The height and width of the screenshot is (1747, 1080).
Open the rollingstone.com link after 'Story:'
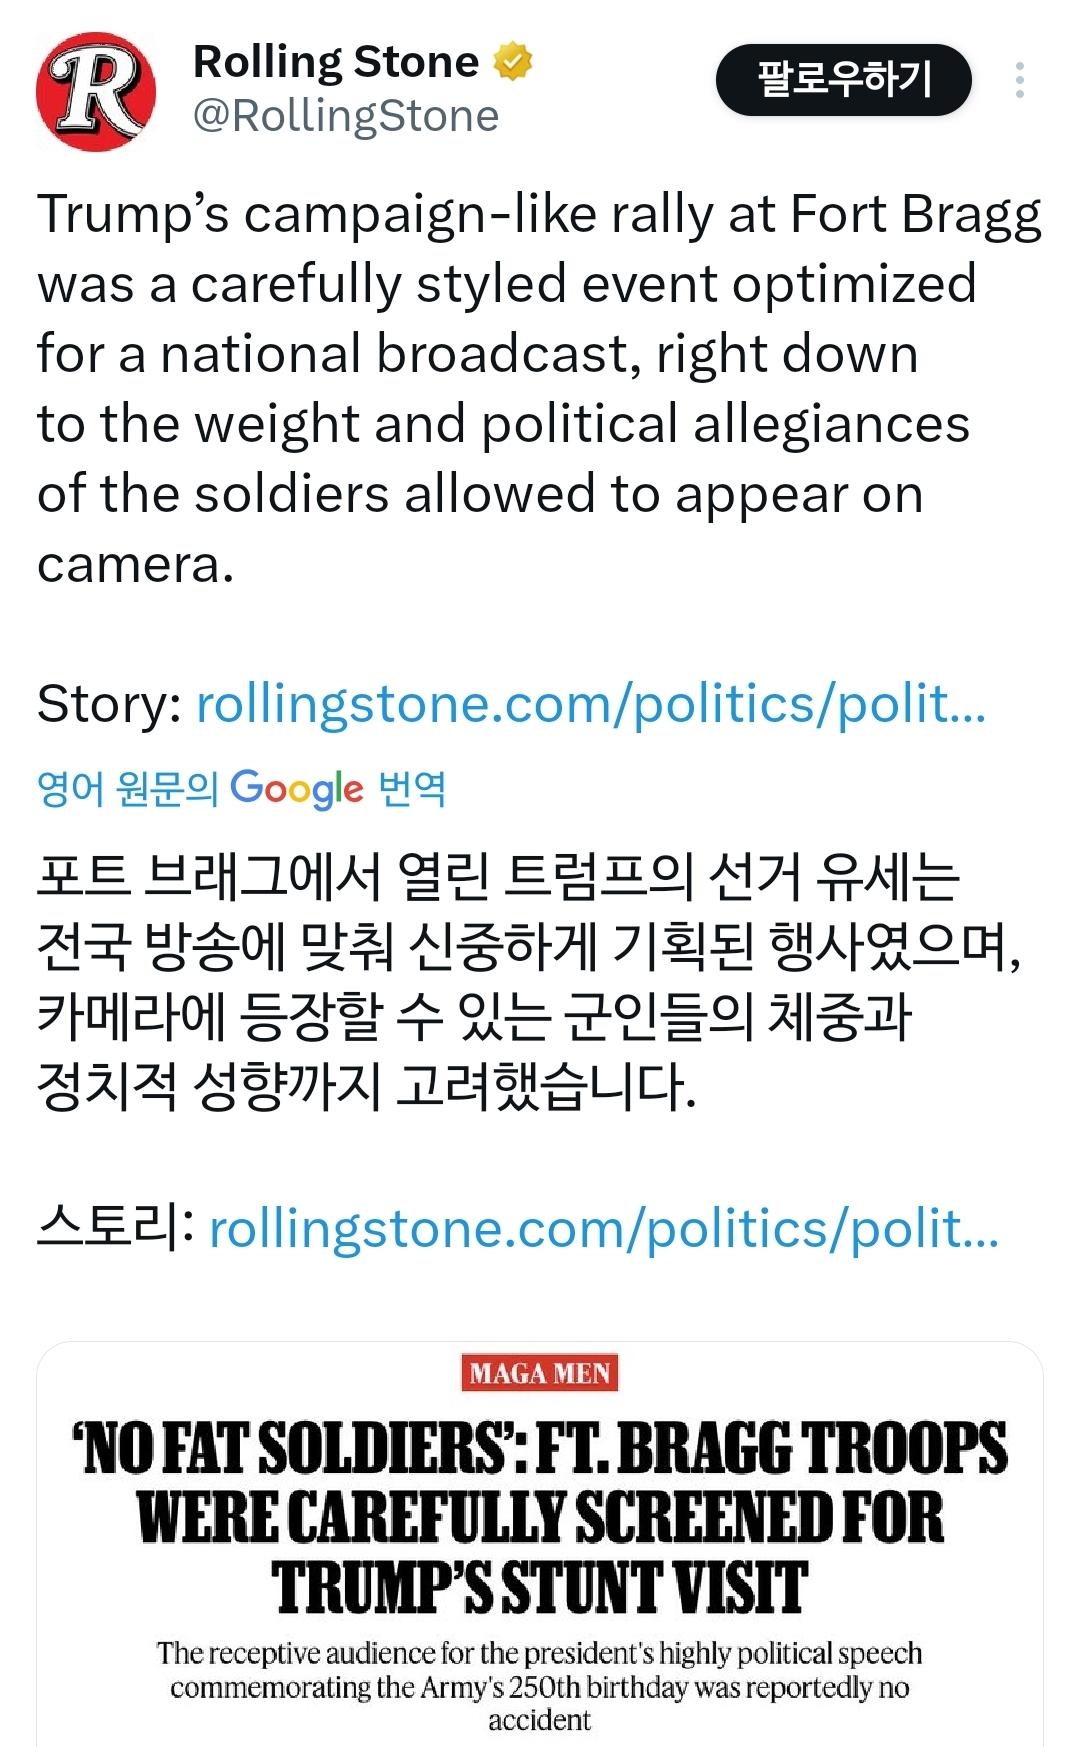590,704
